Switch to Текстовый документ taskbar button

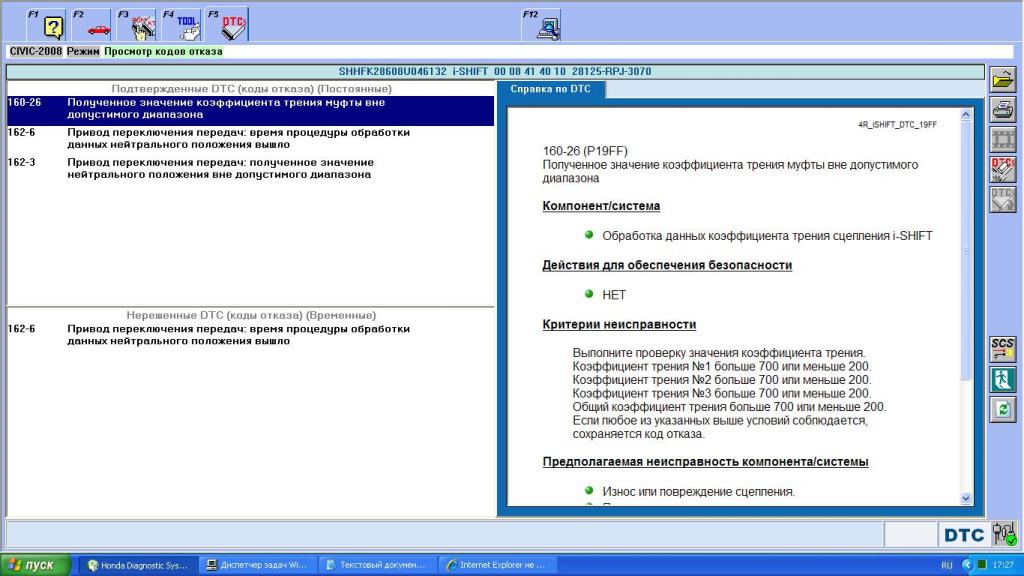pos(377,565)
